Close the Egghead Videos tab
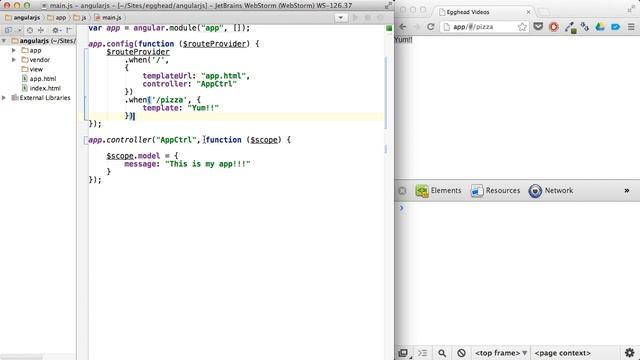 (528, 12)
